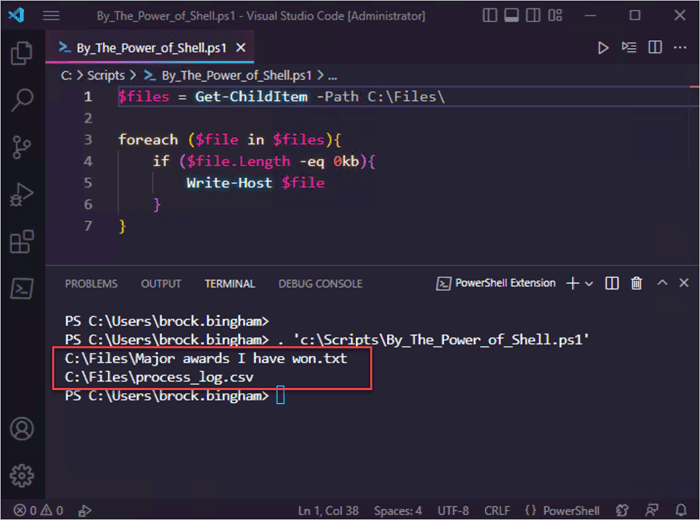This screenshot has width=700, height=520.
Task: Toggle the secondary side bar layout
Action: (533, 16)
